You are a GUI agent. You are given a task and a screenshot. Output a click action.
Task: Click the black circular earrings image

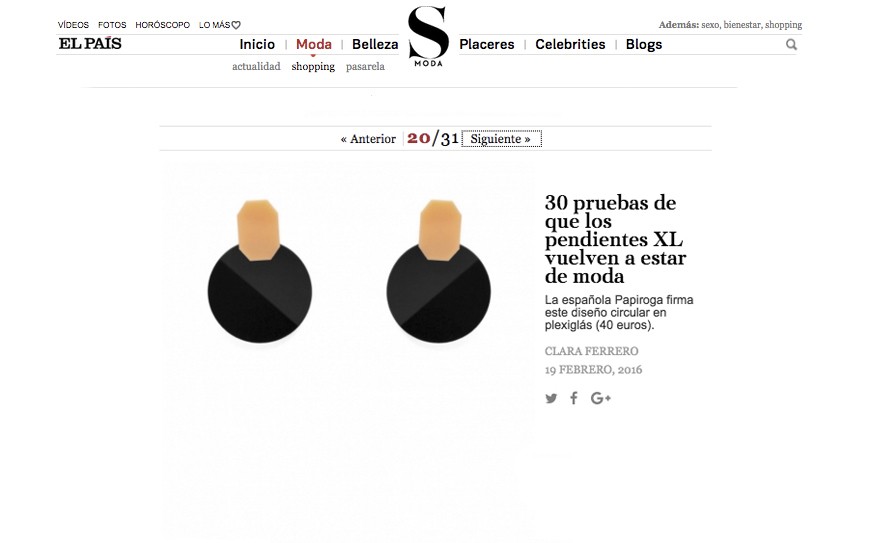tap(349, 271)
